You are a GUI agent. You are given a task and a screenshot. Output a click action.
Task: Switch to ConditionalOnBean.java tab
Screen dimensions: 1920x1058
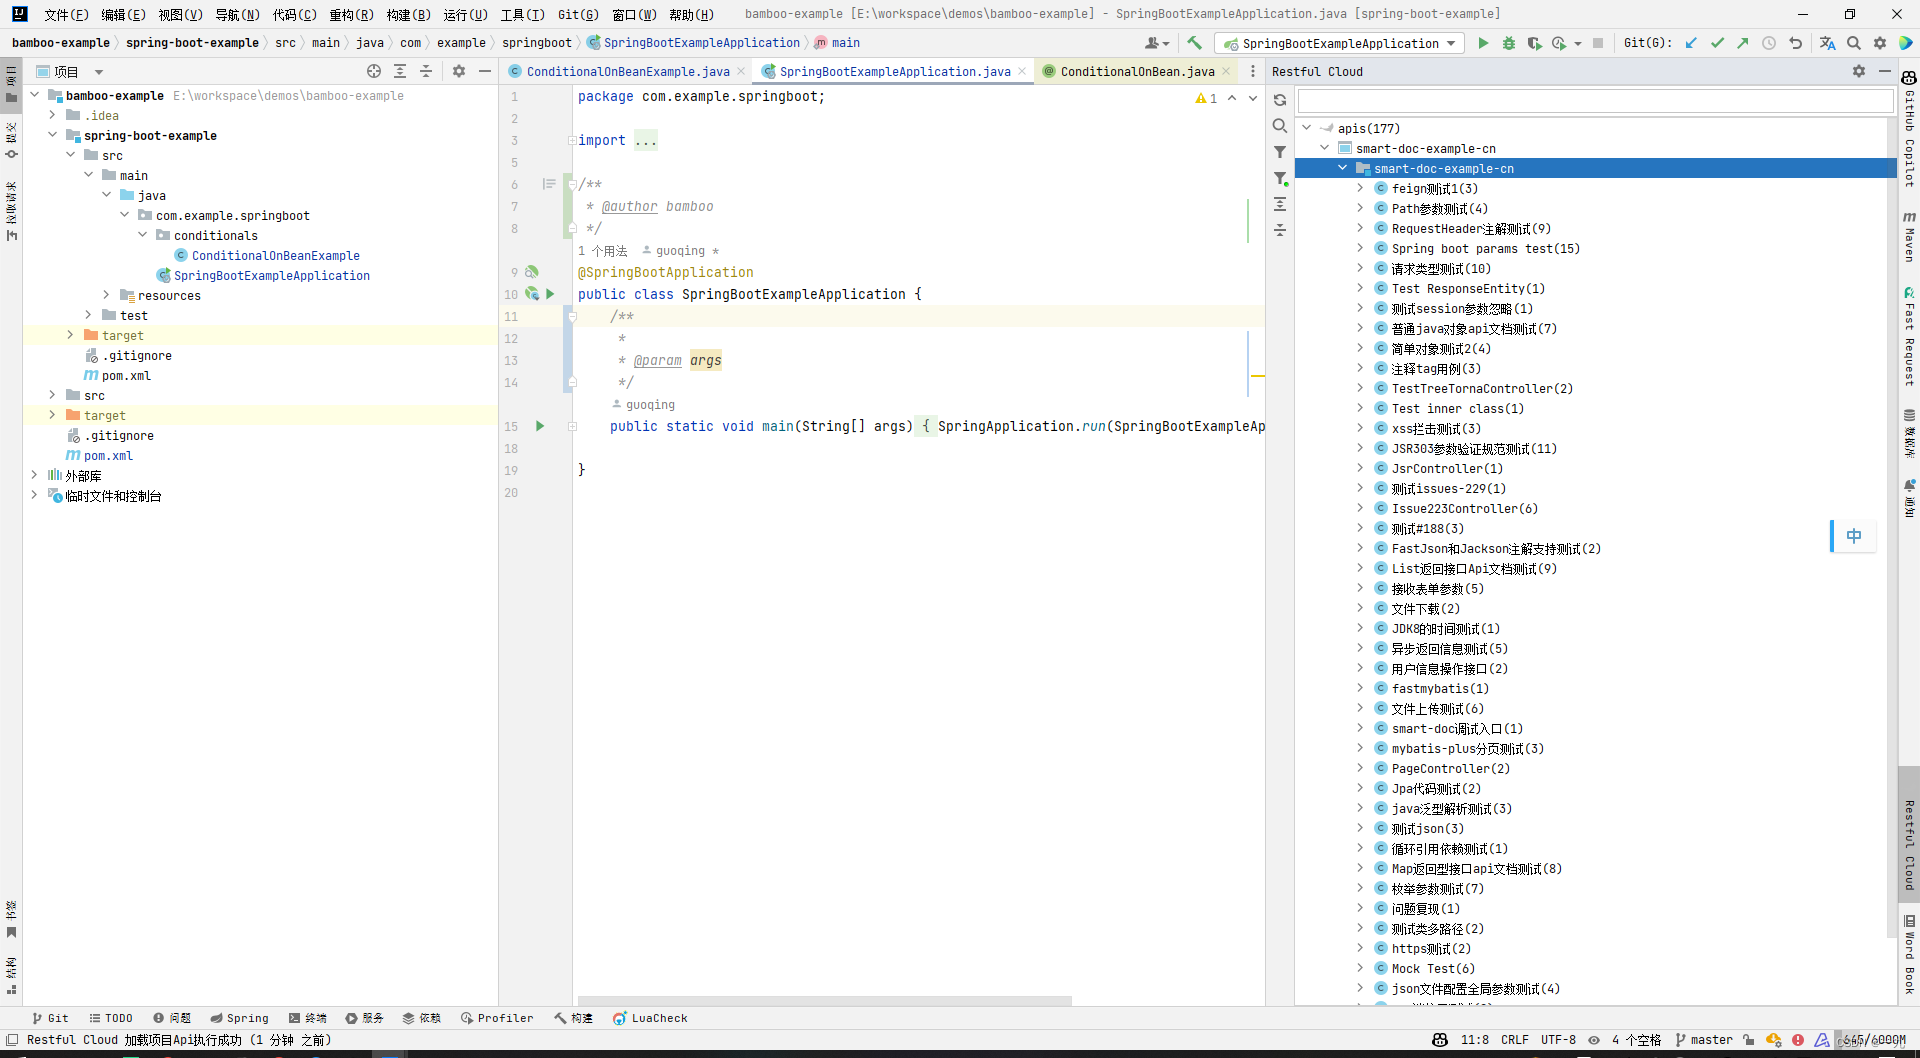[1137, 71]
